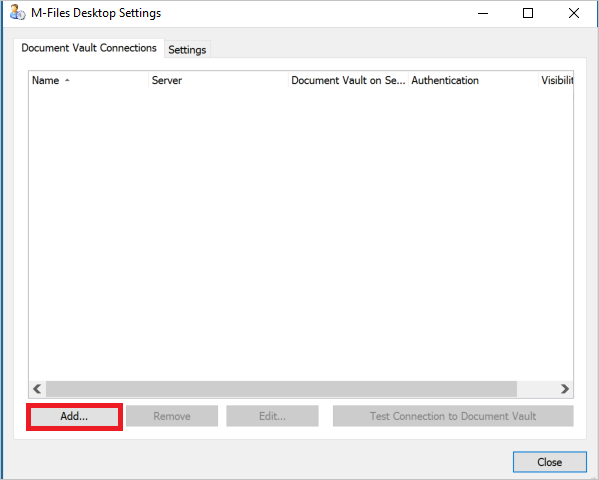Switch to the Settings tab

tap(187, 50)
